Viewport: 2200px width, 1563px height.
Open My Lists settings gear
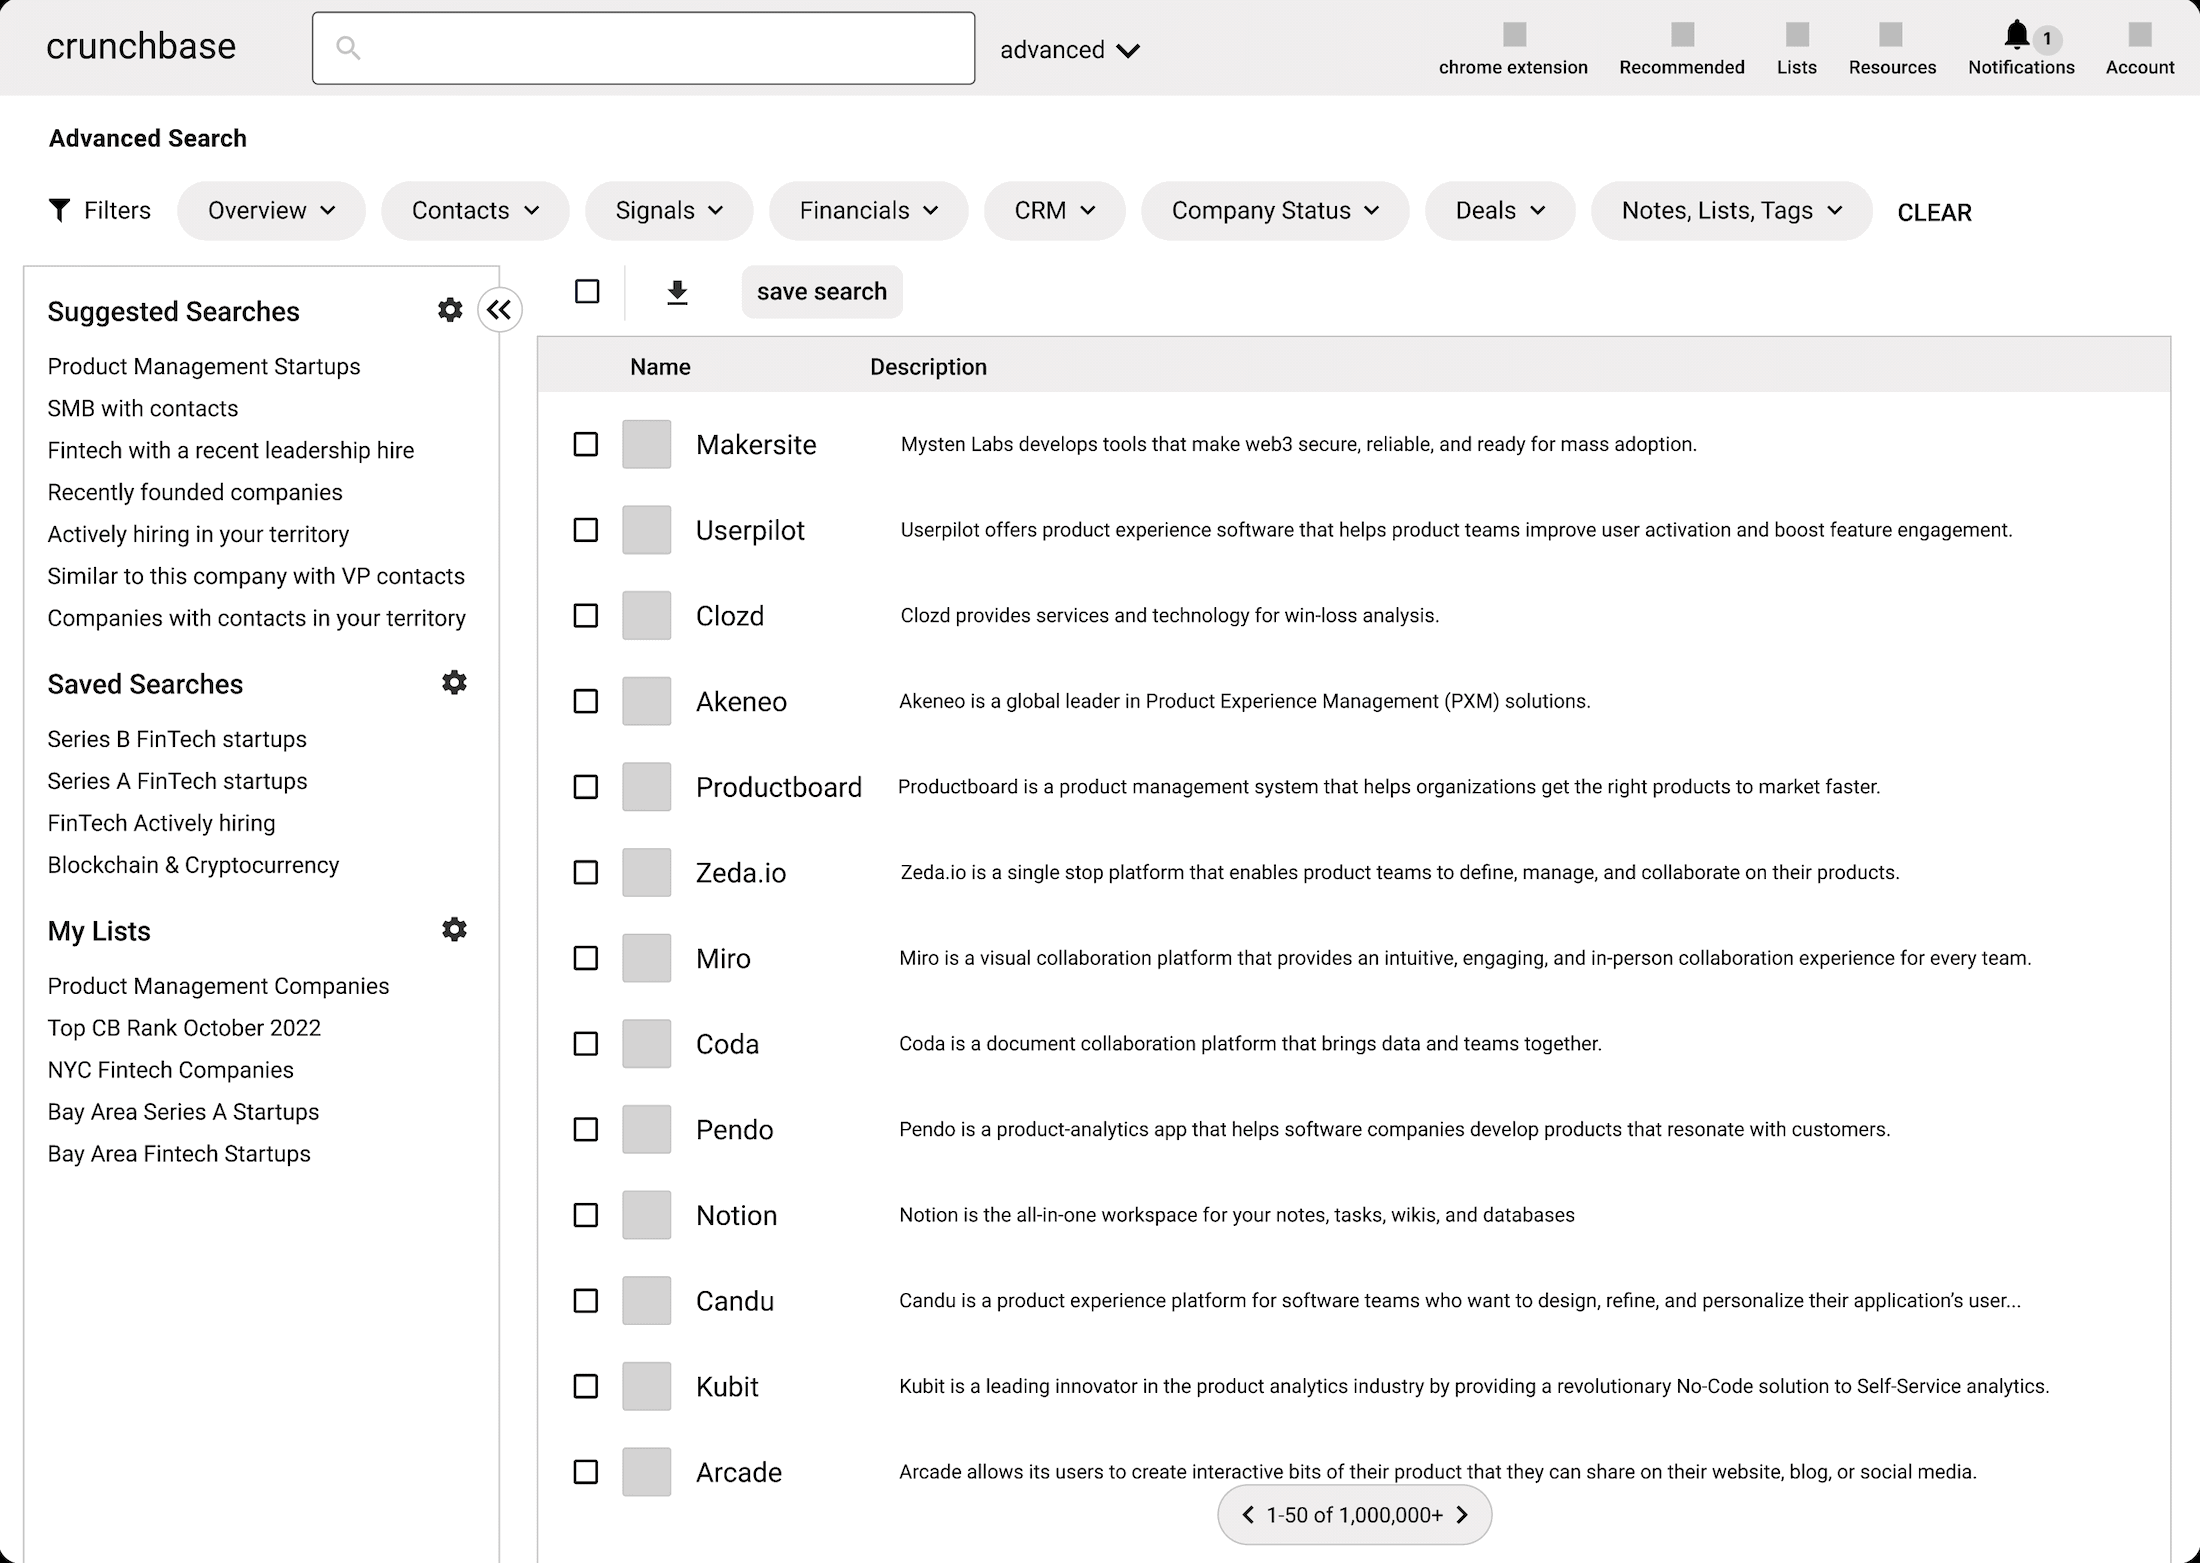tap(454, 930)
